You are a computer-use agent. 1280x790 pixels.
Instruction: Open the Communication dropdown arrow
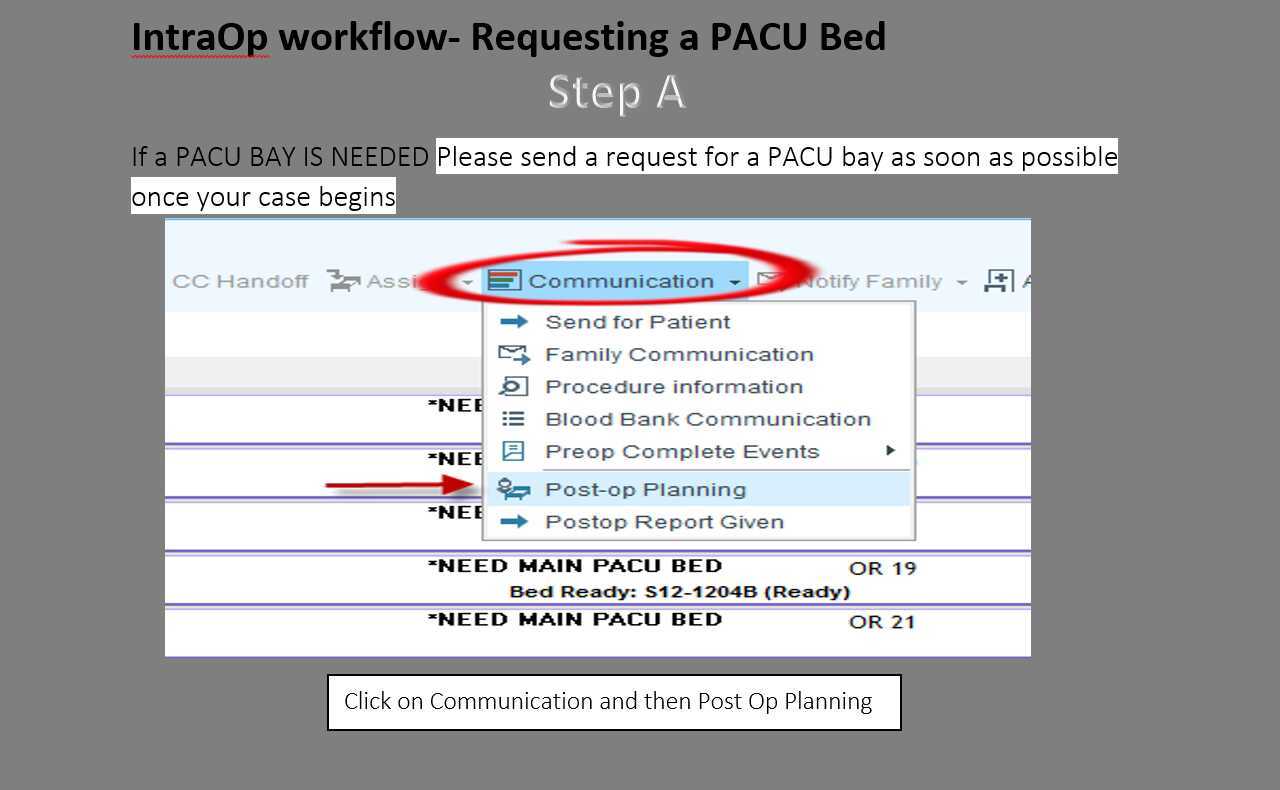(x=735, y=281)
